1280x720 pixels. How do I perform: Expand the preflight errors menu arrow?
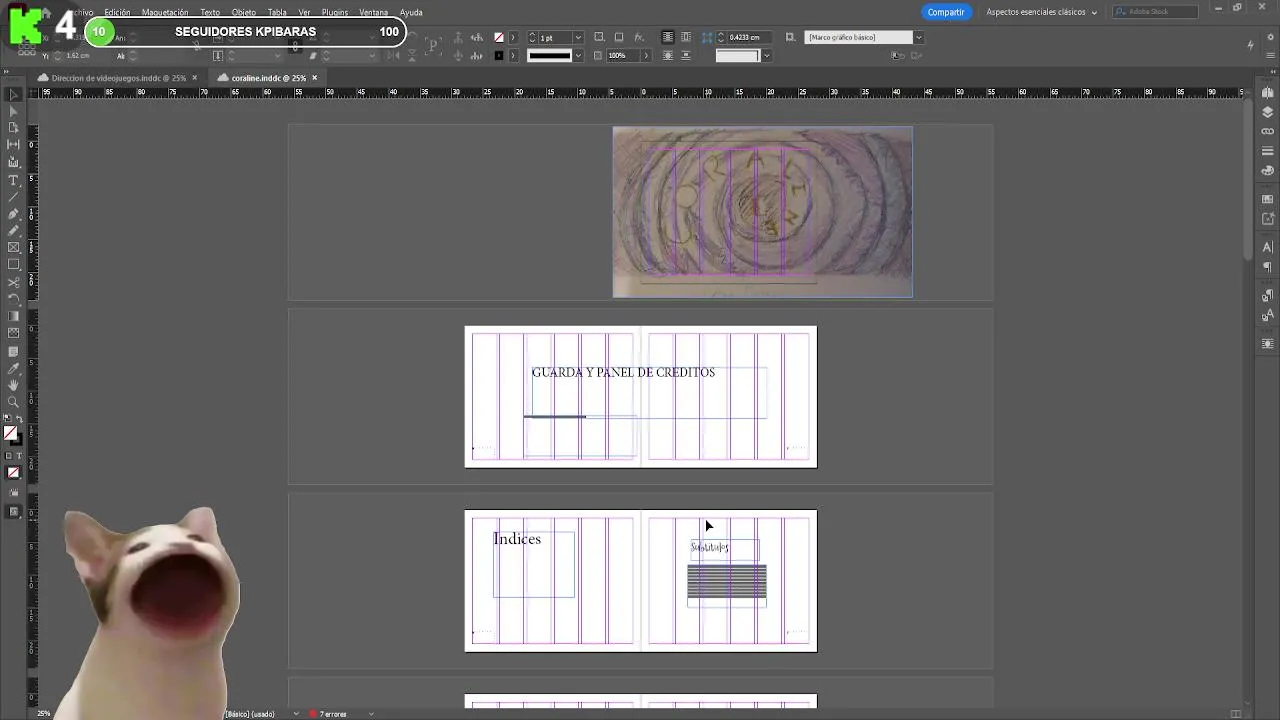coord(371,714)
